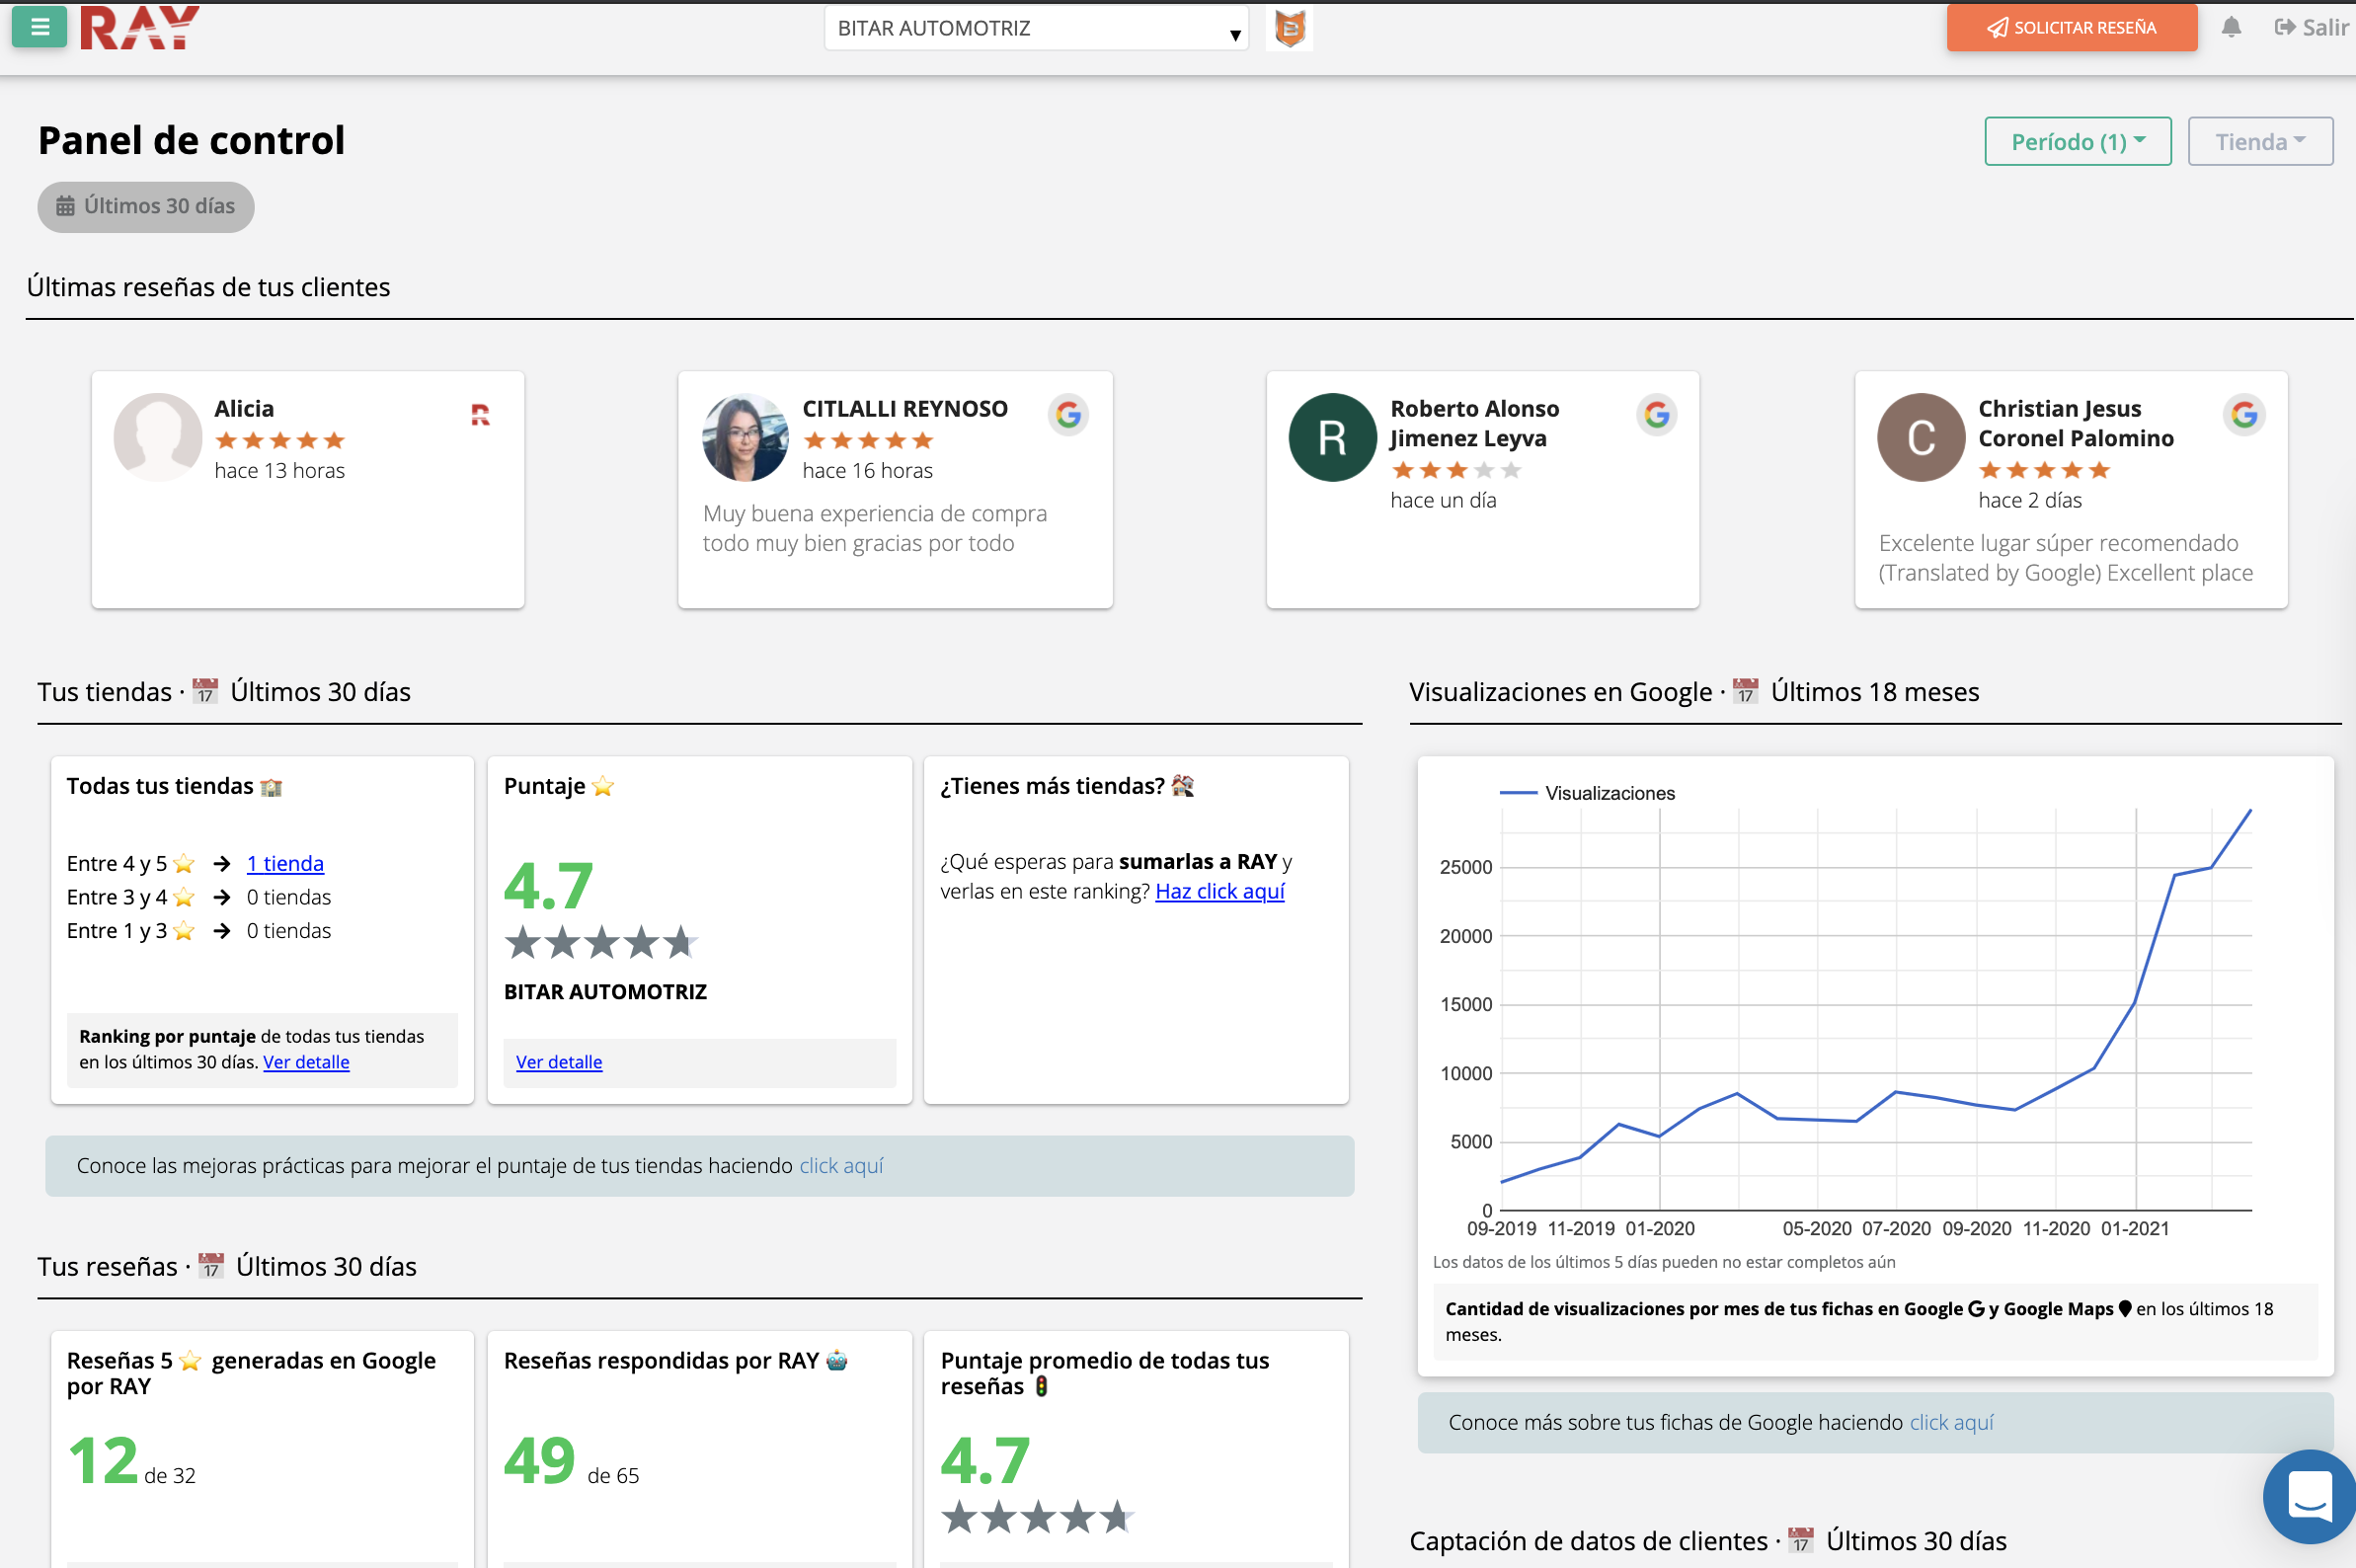Click Citlalli Reynoso's profile photo
Viewport: 2356px width, 1568px height.
(744, 437)
